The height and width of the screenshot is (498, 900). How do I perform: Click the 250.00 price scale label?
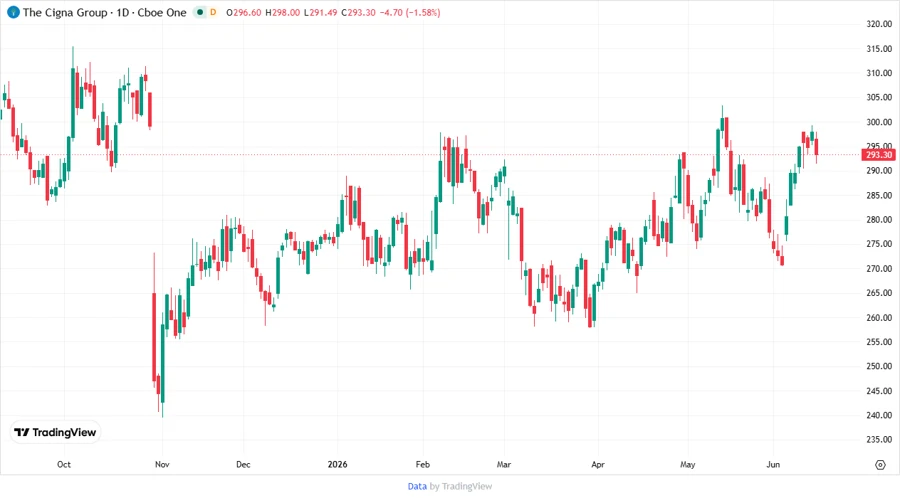pos(879,366)
